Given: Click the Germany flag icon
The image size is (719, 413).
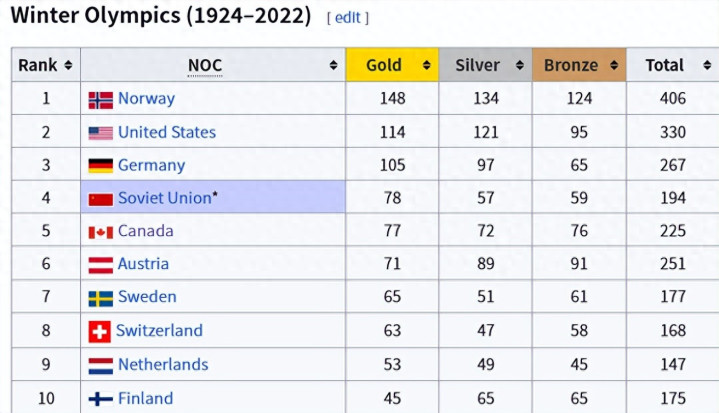Looking at the screenshot, I should click(100, 165).
